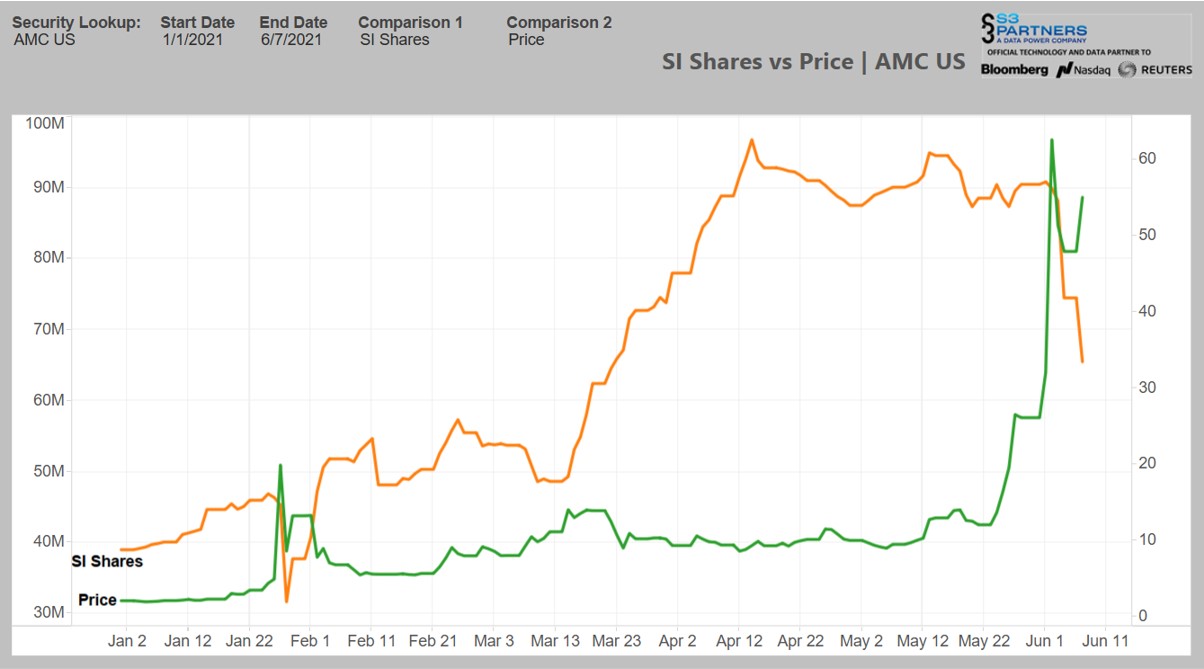Screen dimensions: 1204x669
Task: Click the Reuters logo
Action: click(x=1156, y=69)
